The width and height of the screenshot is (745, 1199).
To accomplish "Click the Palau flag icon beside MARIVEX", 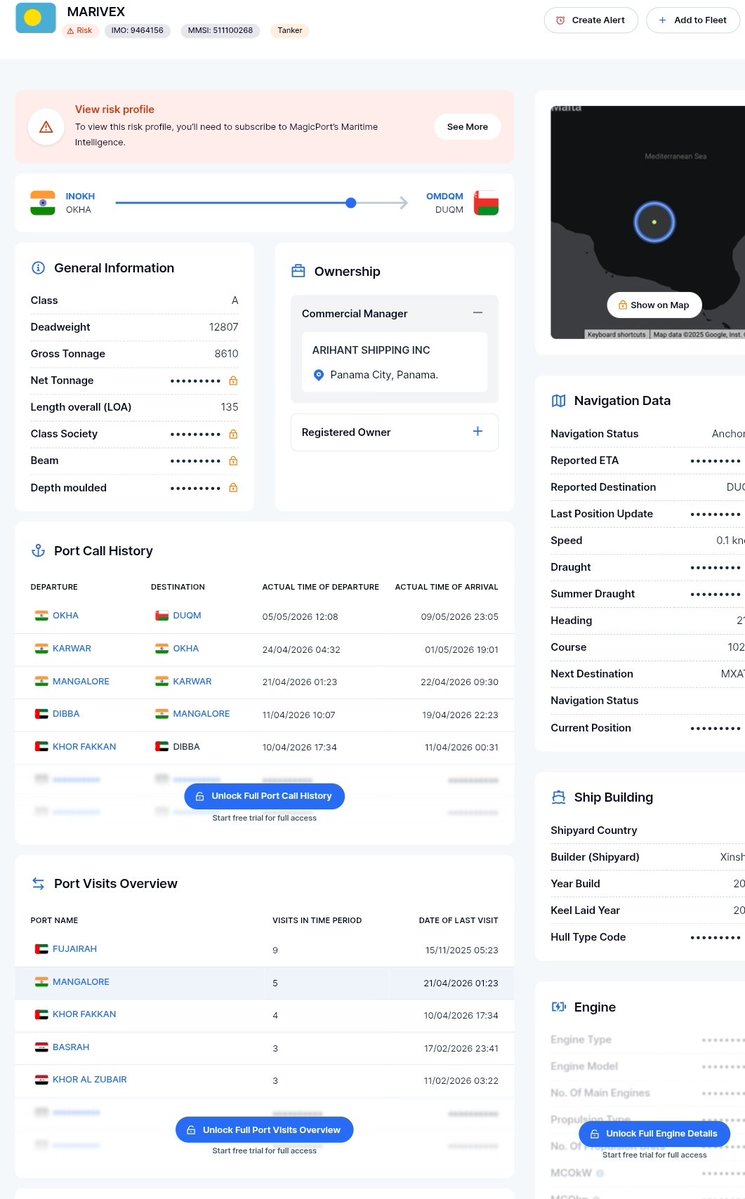I will point(36,18).
